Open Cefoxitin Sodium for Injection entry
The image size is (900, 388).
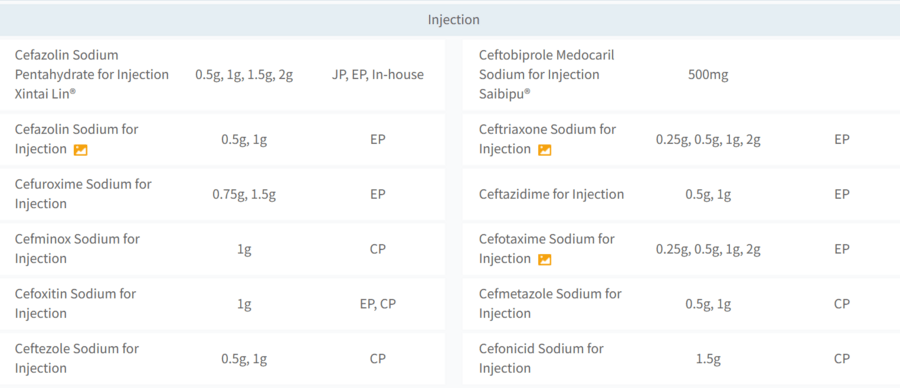pyautogui.click(x=75, y=303)
